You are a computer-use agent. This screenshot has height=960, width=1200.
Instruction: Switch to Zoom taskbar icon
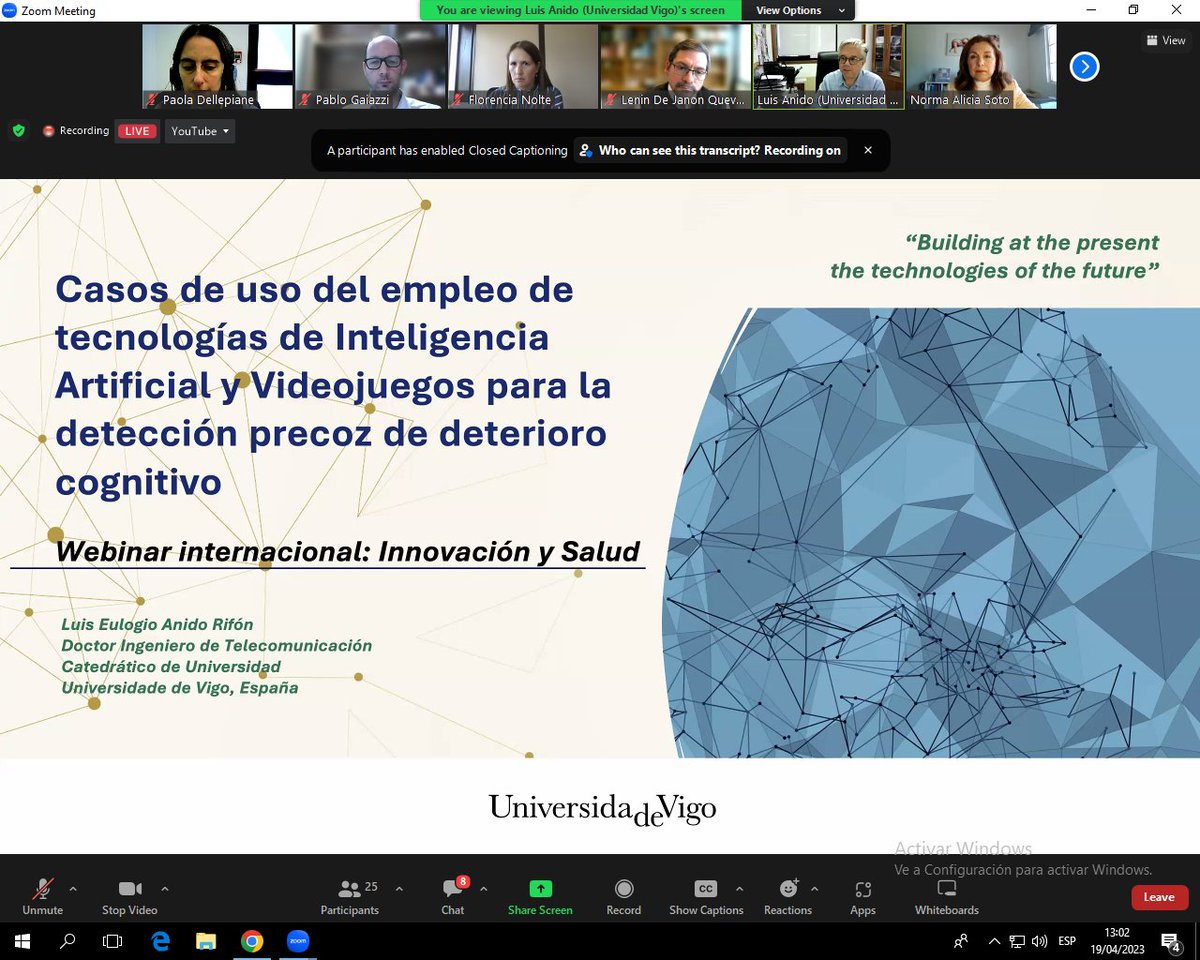[x=298, y=941]
